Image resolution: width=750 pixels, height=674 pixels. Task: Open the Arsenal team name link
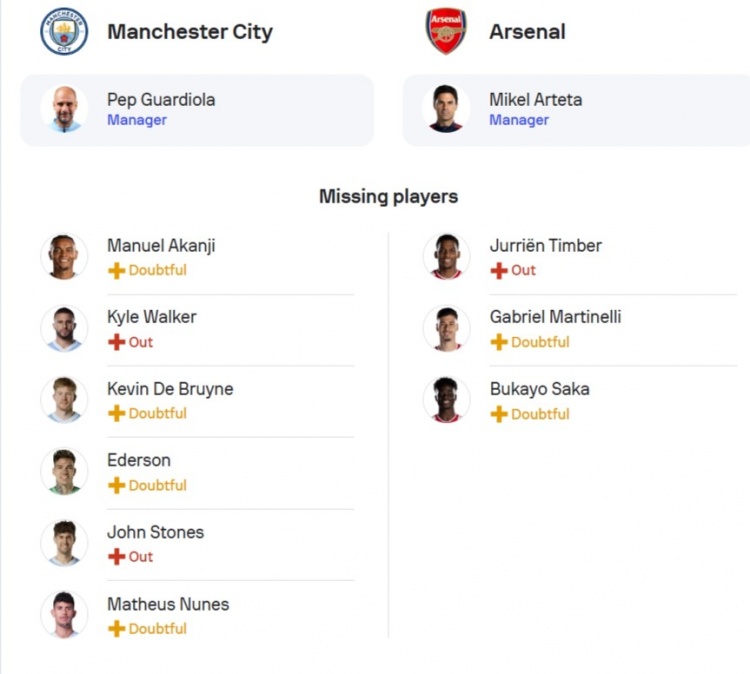527,31
